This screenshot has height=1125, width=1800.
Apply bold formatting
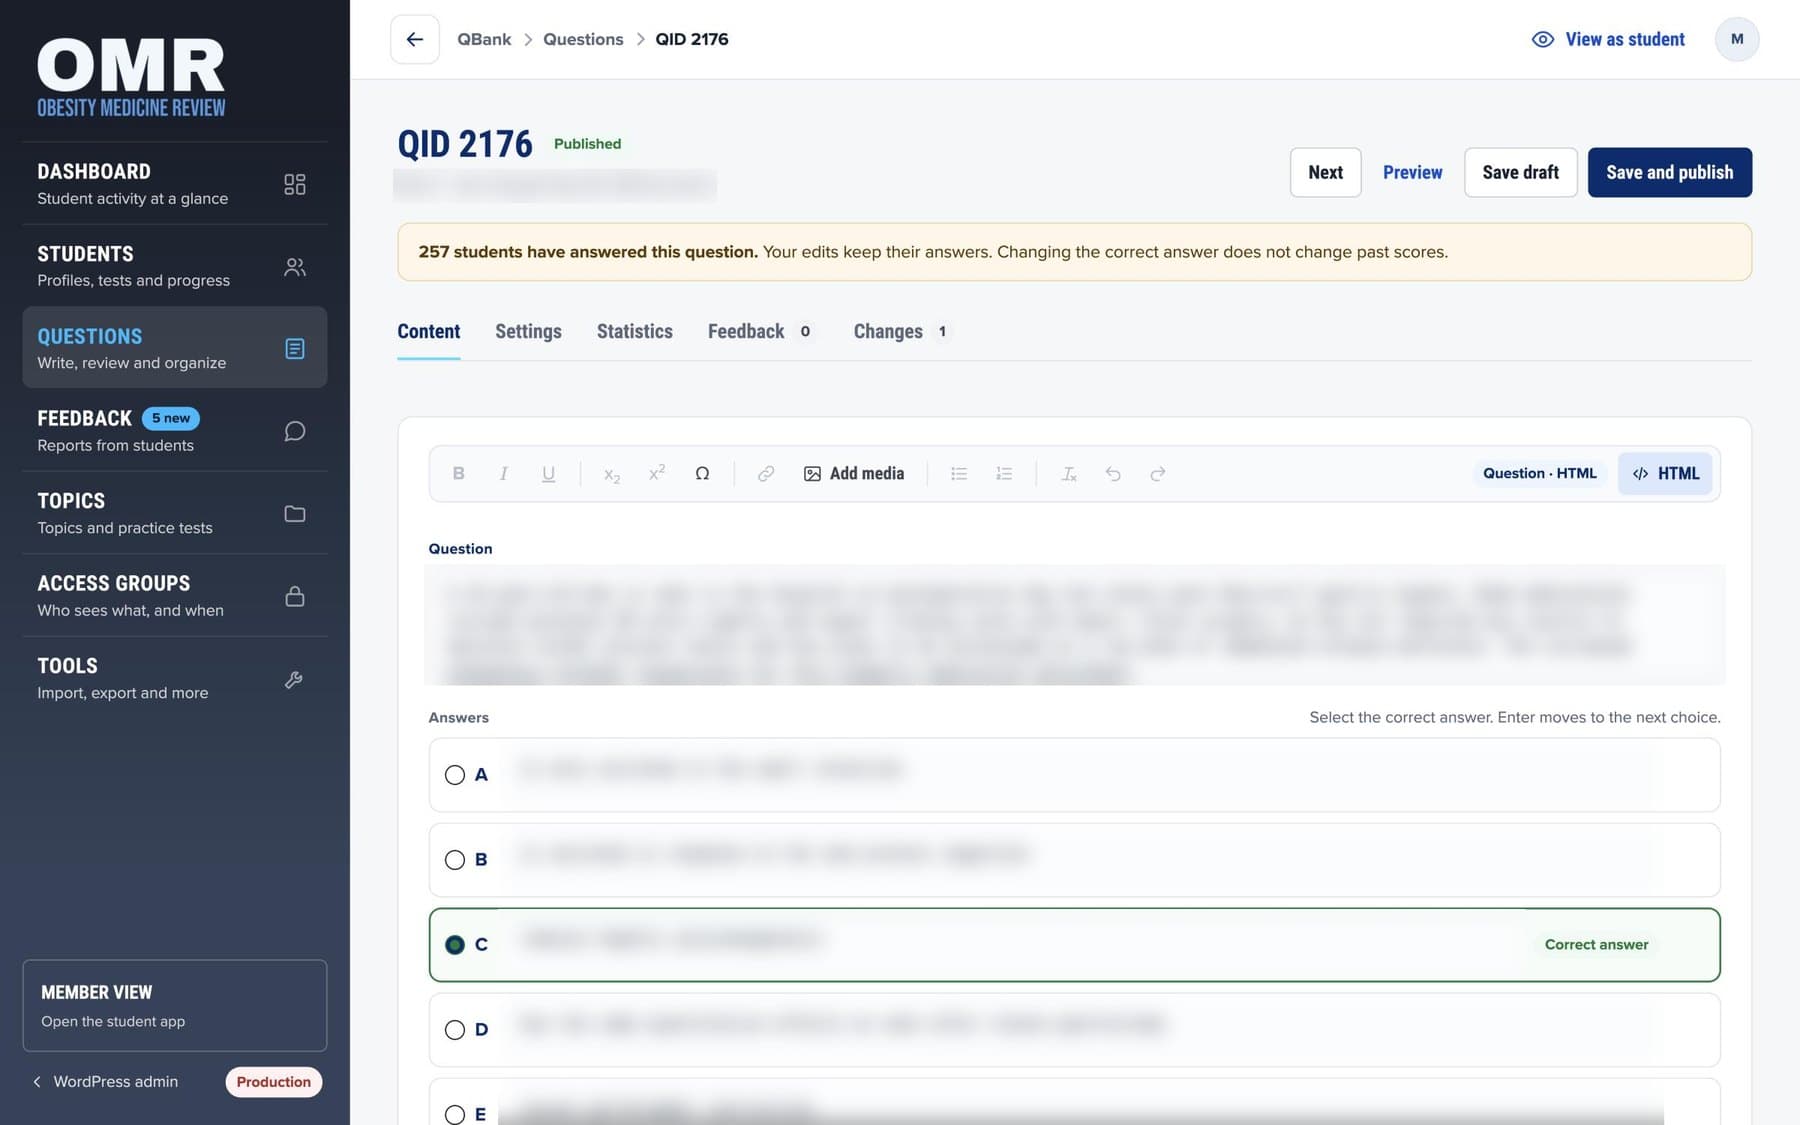(x=458, y=473)
